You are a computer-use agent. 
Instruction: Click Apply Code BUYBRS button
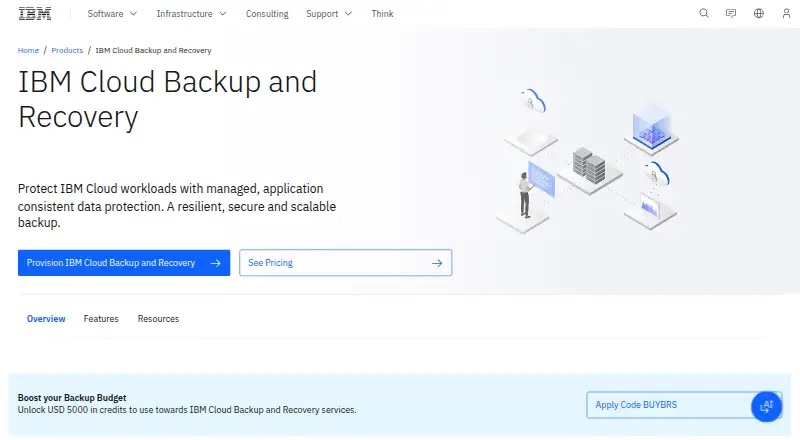coord(684,405)
